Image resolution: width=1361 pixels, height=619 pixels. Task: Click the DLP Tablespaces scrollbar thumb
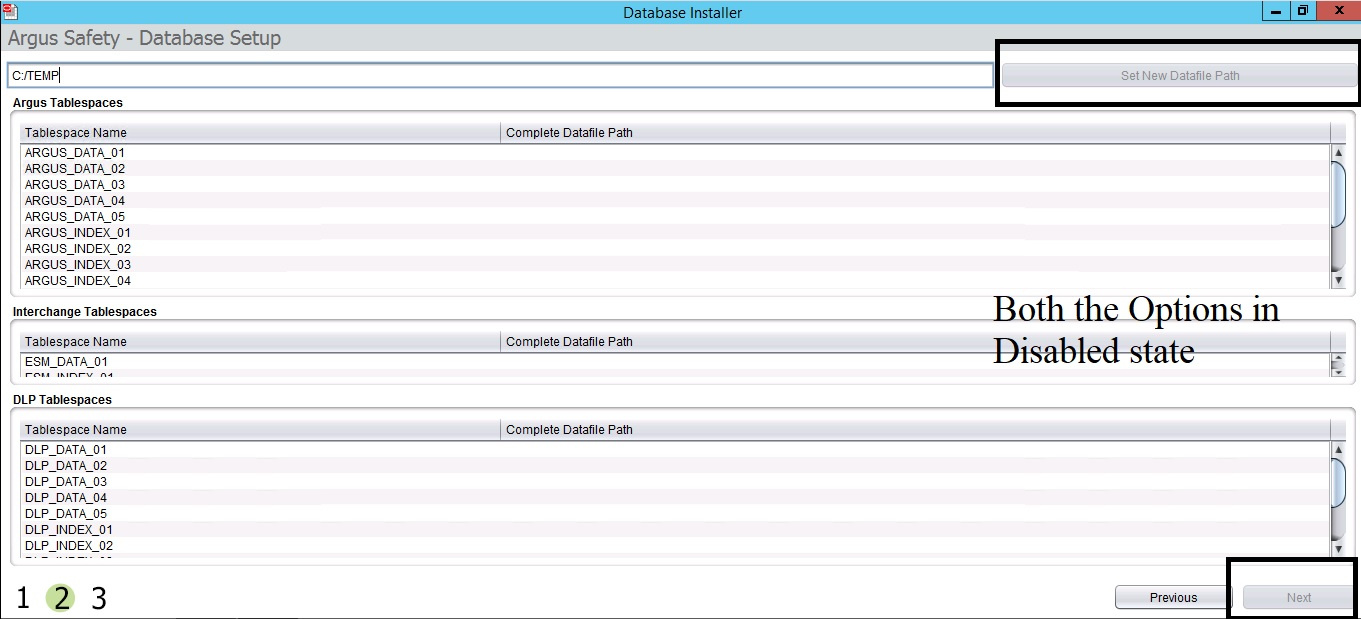click(x=1339, y=482)
